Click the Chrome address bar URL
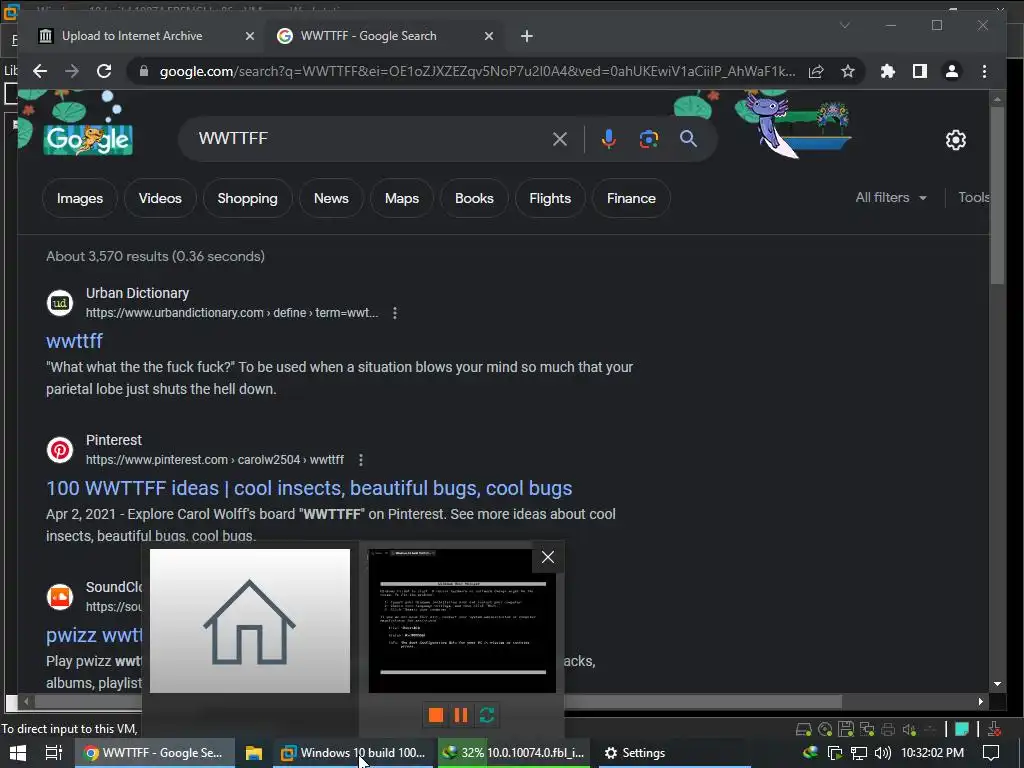Image resolution: width=1024 pixels, height=768 pixels. pyautogui.click(x=477, y=71)
